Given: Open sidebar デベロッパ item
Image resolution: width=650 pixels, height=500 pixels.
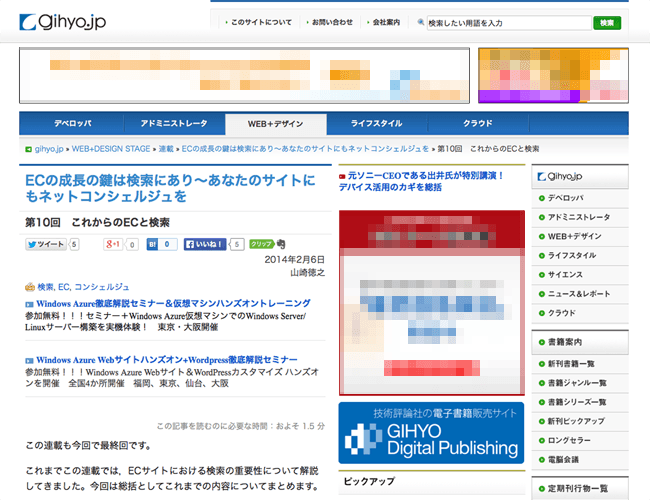Looking at the screenshot, I should tap(580, 198).
